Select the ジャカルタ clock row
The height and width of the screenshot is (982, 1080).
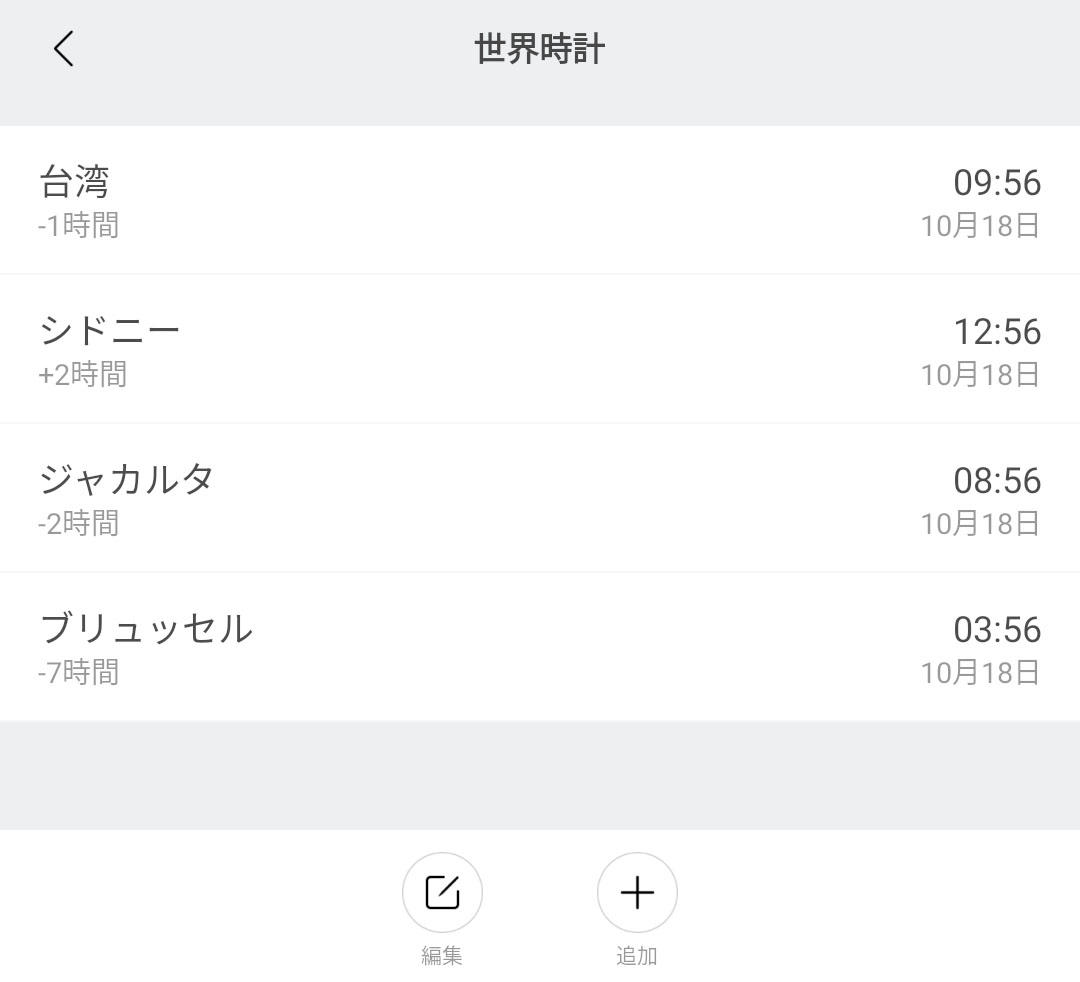coord(540,497)
